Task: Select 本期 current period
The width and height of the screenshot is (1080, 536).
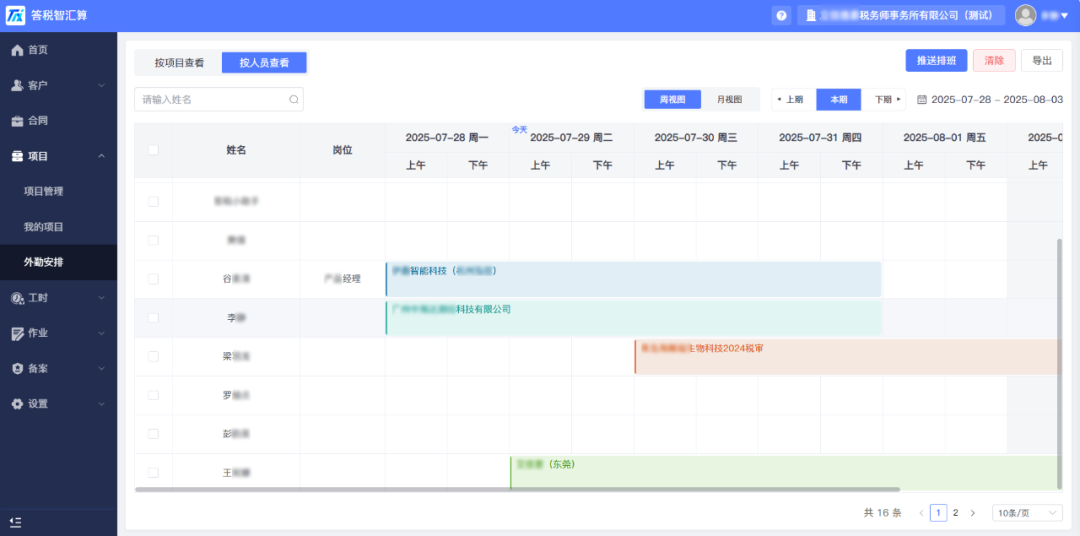Action: coord(838,99)
